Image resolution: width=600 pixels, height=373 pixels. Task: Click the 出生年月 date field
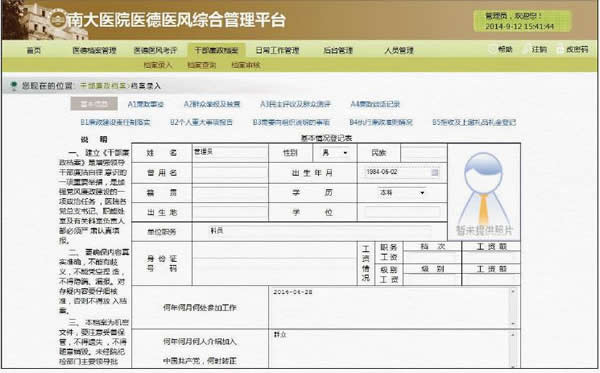pyautogui.click(x=401, y=173)
